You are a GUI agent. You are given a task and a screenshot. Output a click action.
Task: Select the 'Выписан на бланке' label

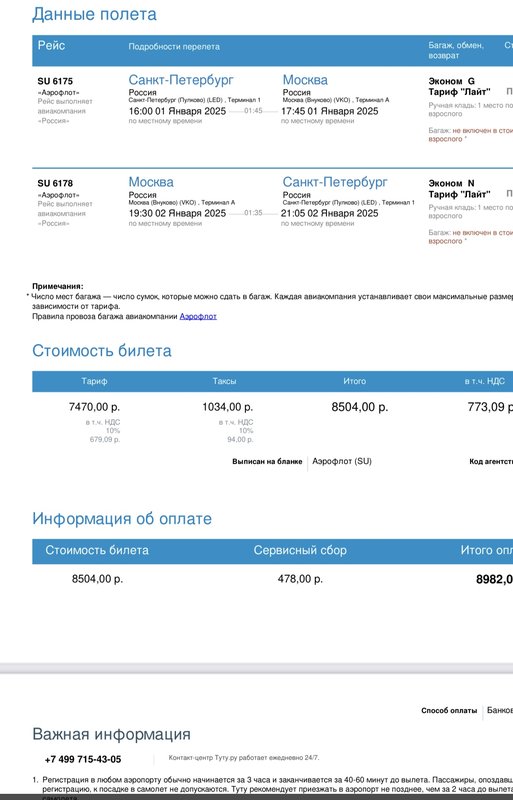tap(267, 462)
